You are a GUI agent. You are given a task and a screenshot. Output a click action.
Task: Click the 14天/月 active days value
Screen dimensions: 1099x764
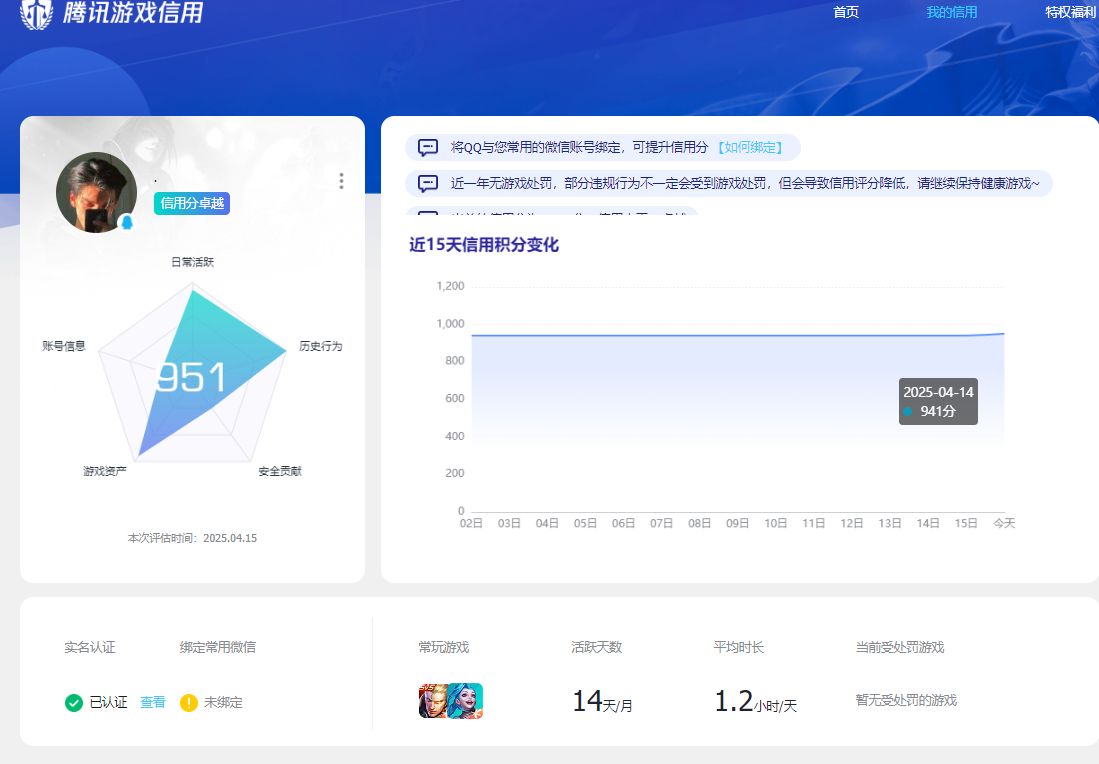(603, 702)
